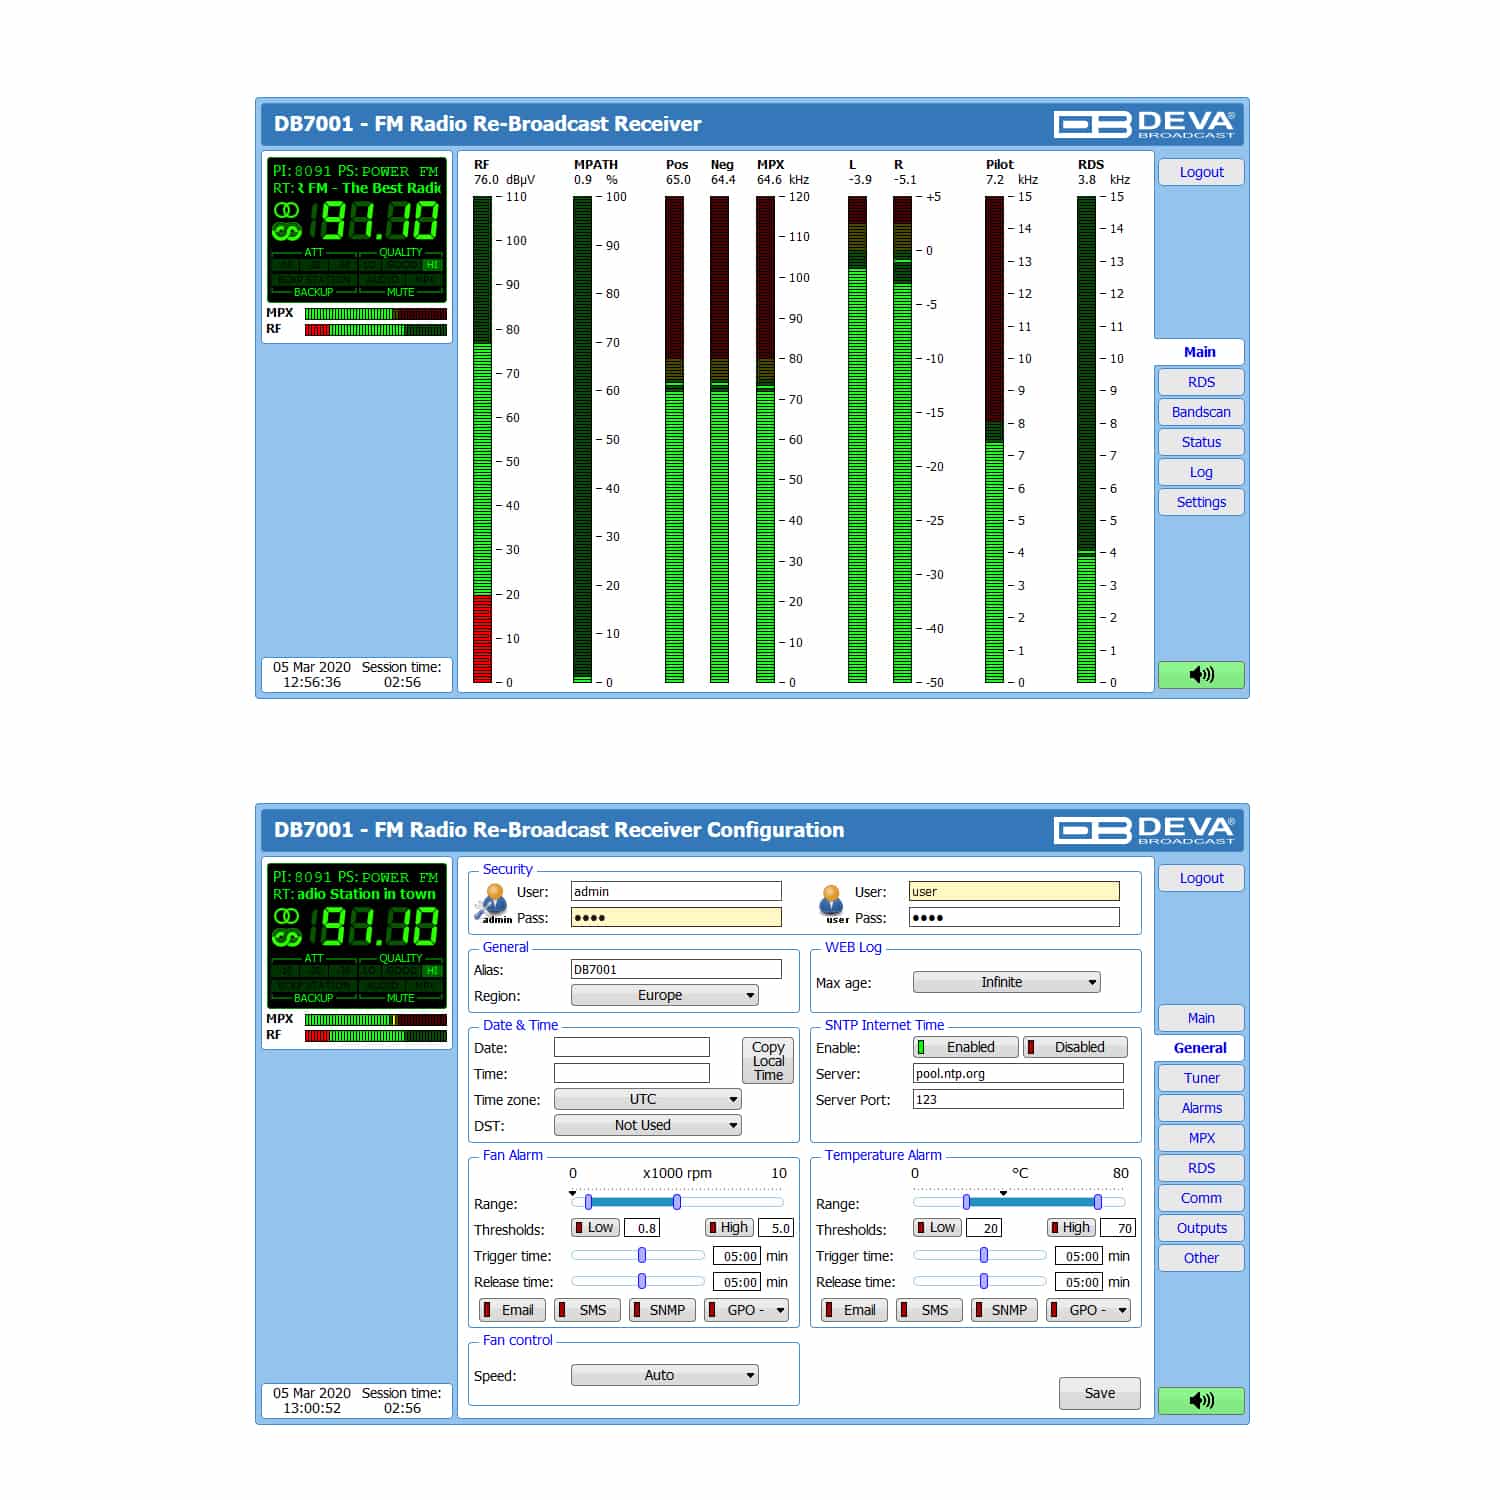This screenshot has width=1500, height=1500.
Task: Open the Fan control Speed dropdown
Action: tap(664, 1375)
